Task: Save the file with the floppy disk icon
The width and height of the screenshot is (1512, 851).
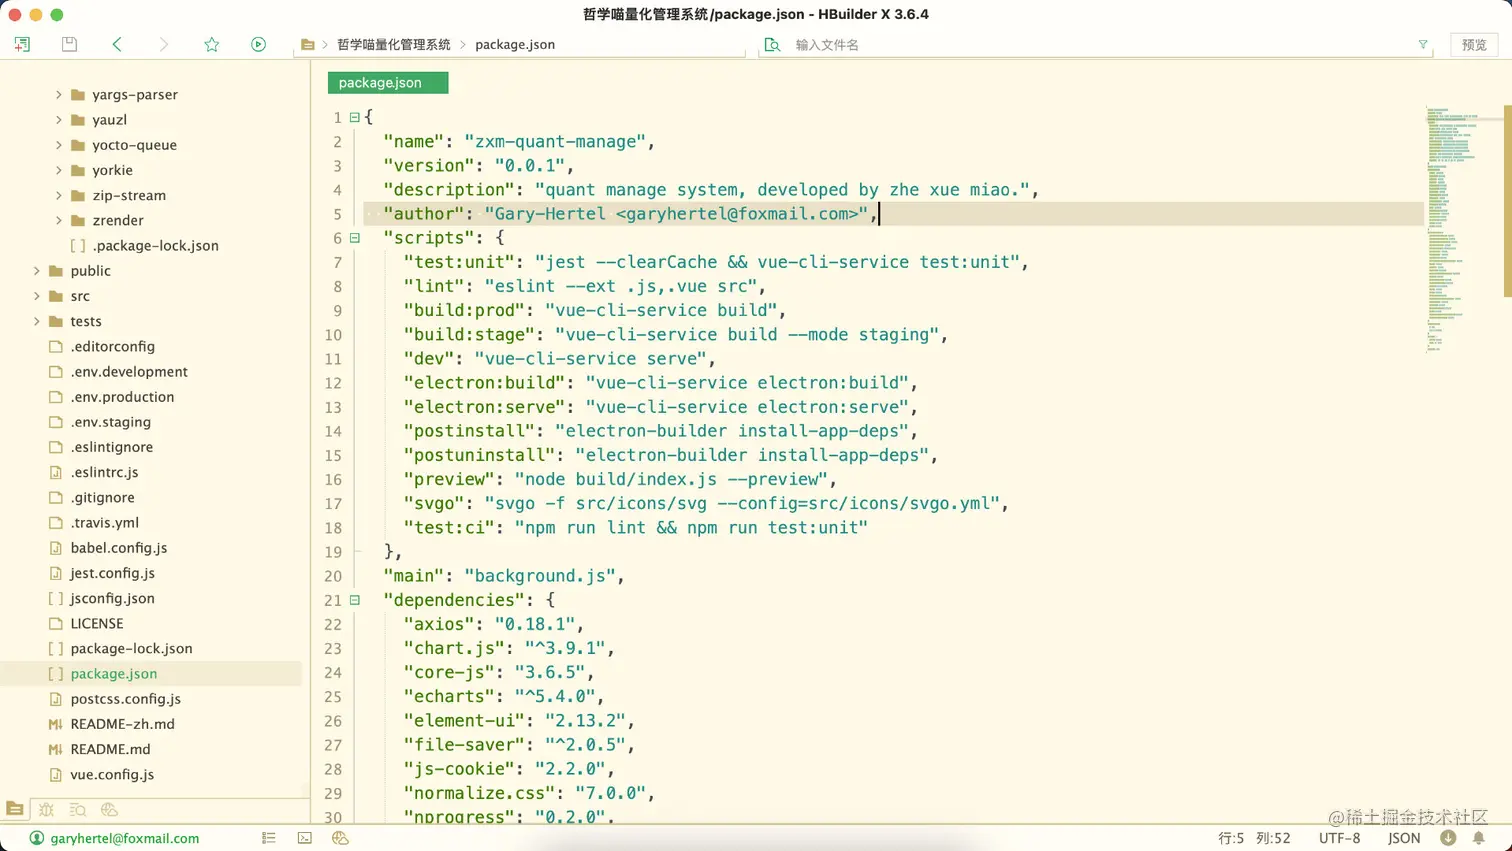Action: 69,44
